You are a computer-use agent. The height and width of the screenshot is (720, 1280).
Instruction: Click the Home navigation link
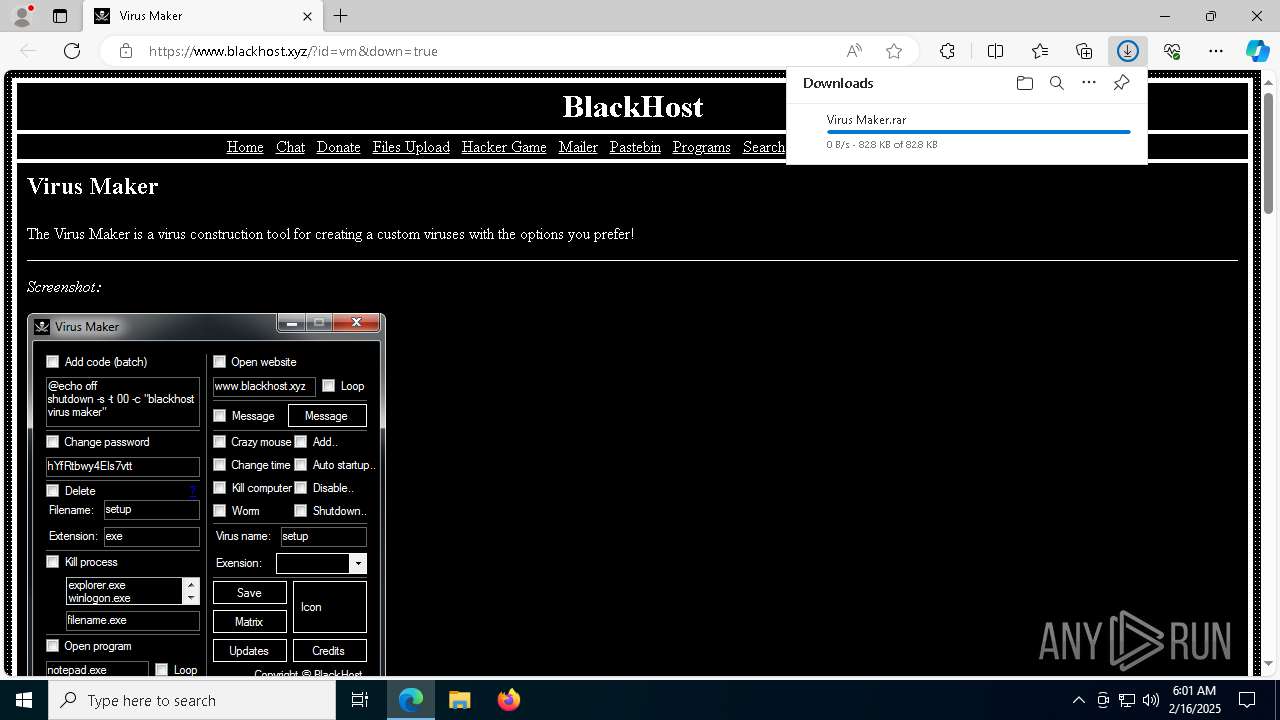tap(245, 147)
